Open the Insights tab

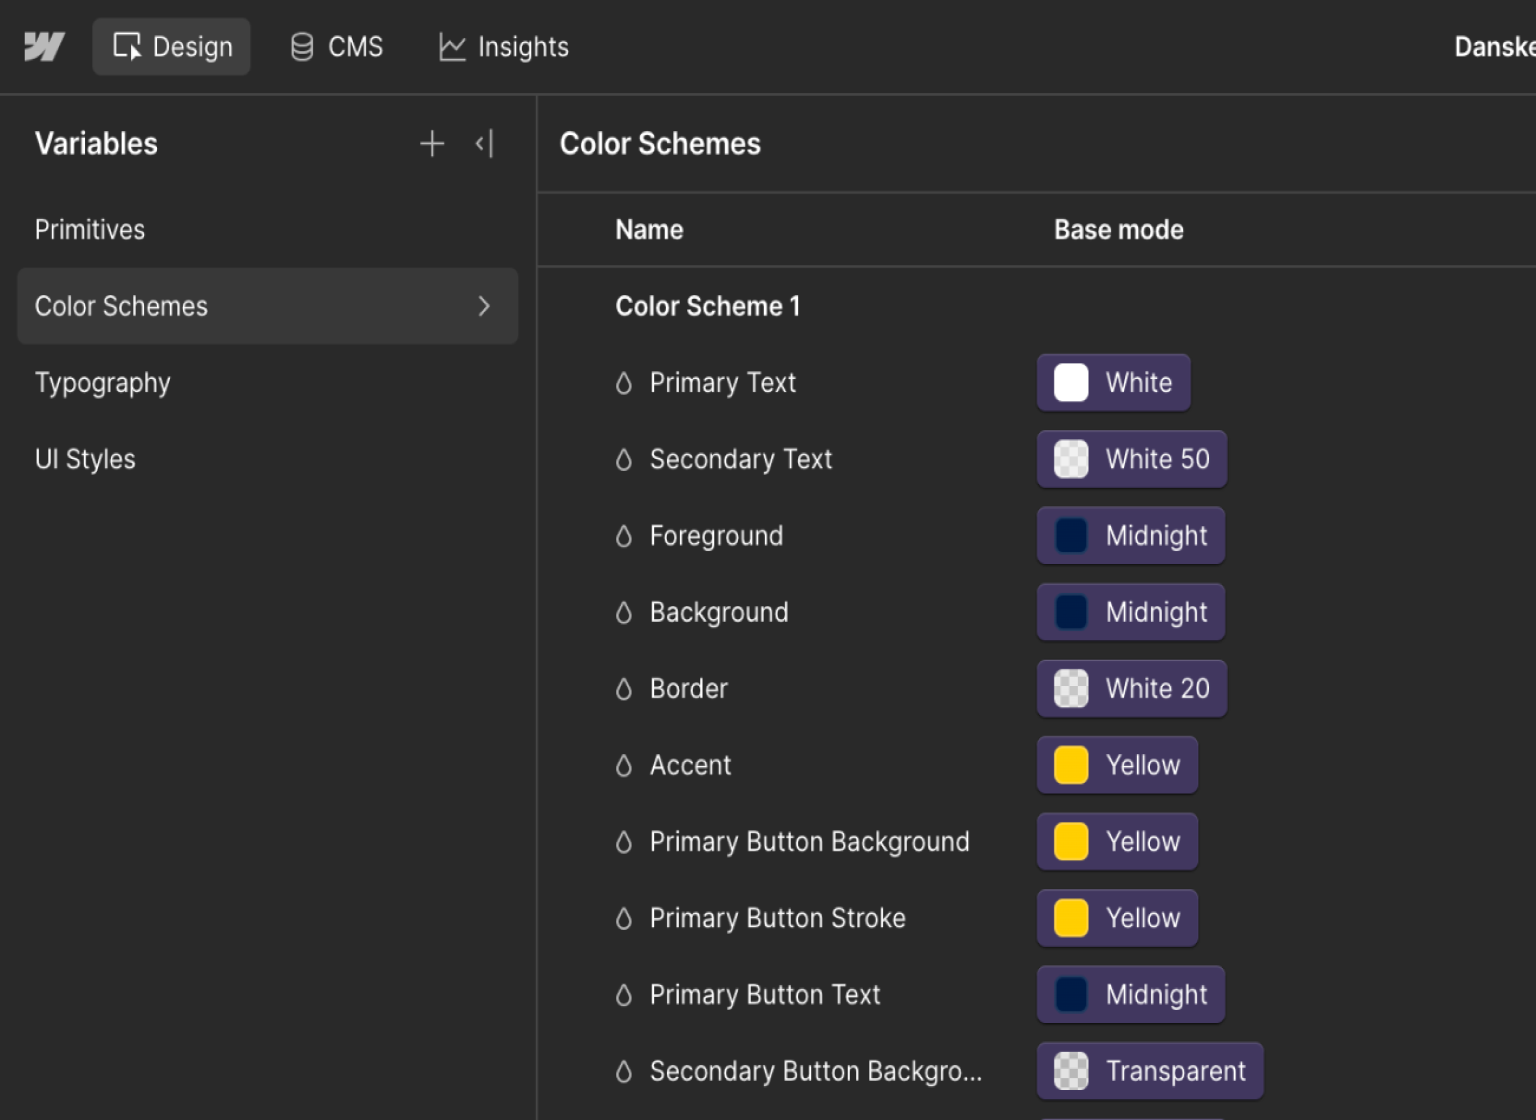pyautogui.click(x=504, y=47)
